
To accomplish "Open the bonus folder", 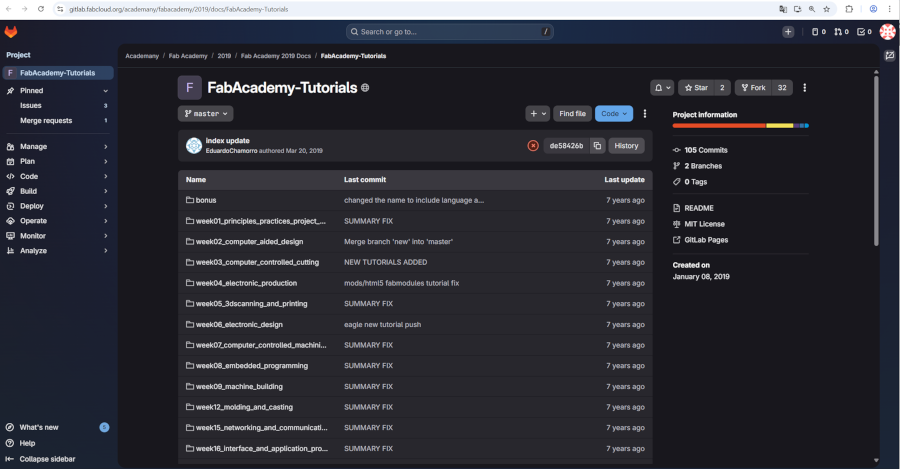I will tap(206, 200).
